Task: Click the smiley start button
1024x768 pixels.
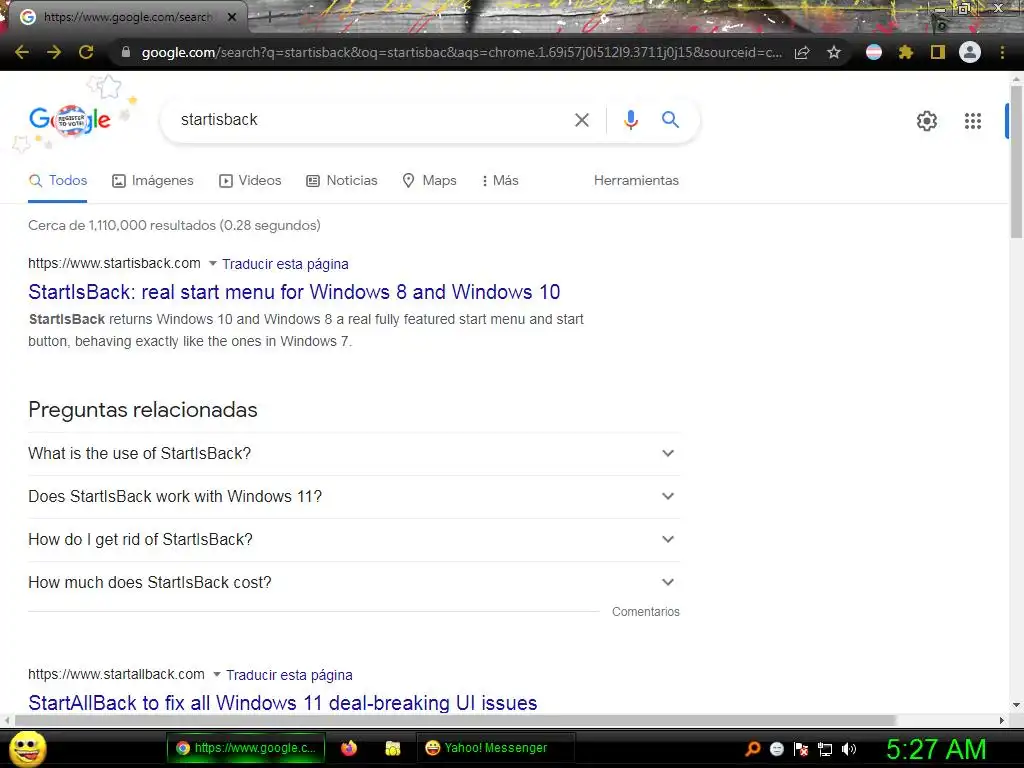Action: (28, 749)
